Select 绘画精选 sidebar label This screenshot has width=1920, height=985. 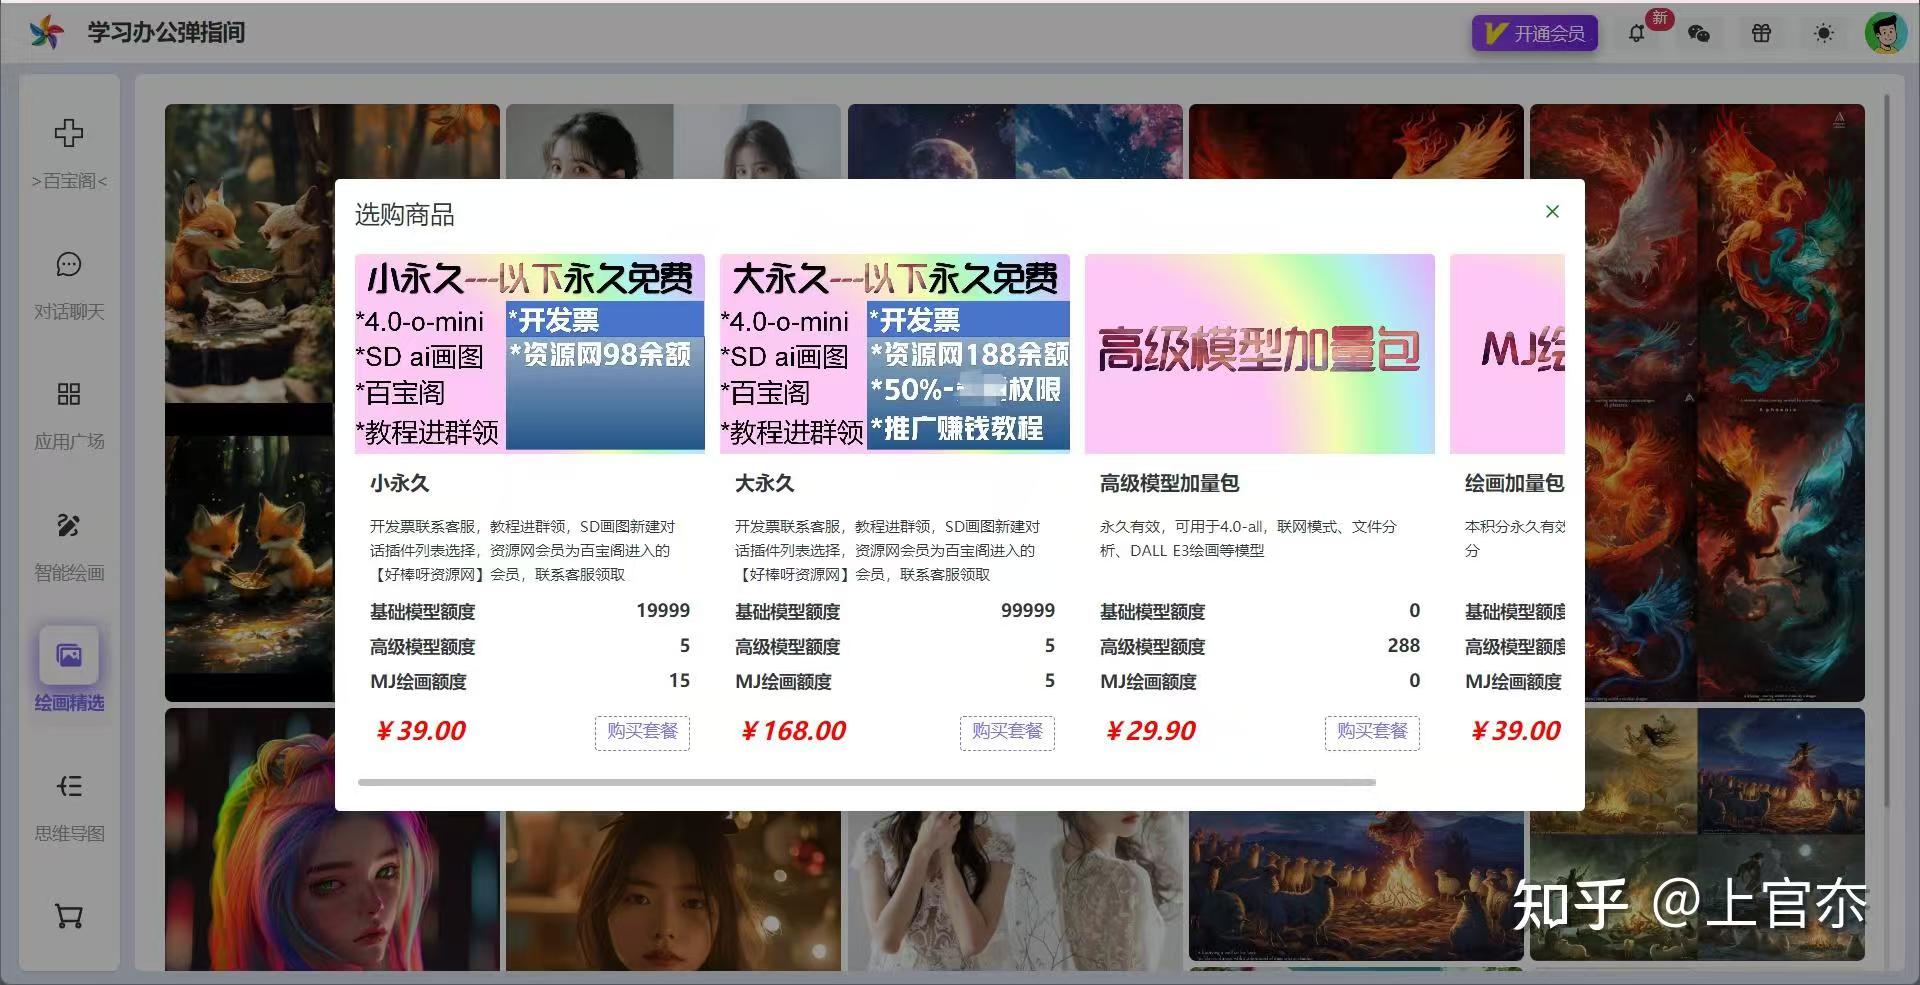[69, 703]
